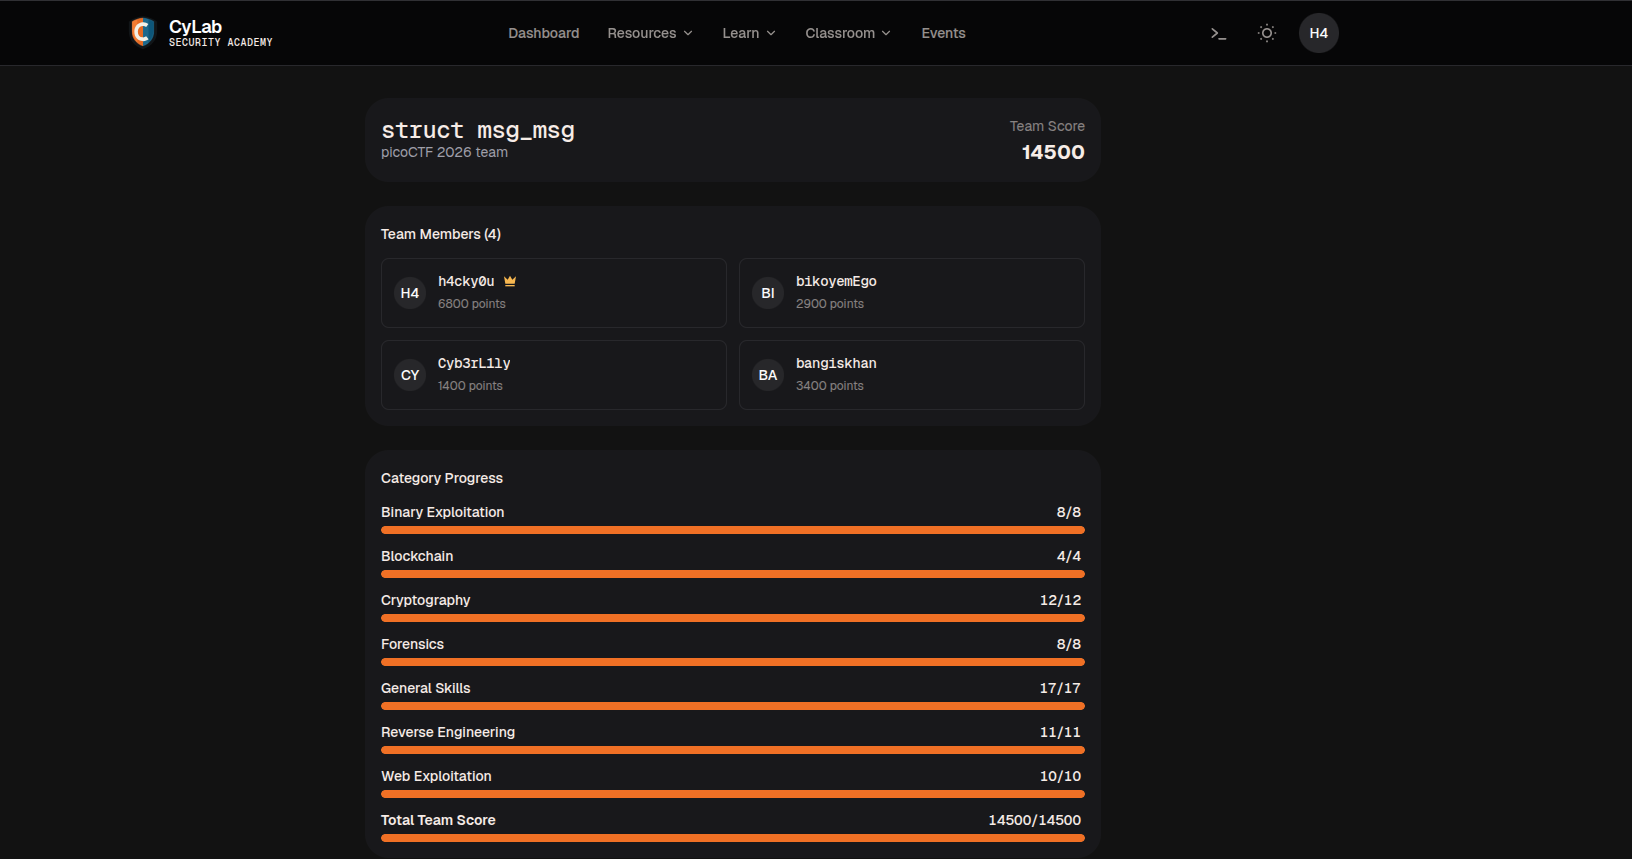
Task: Click the Total Team Score progress bar
Action: click(733, 838)
